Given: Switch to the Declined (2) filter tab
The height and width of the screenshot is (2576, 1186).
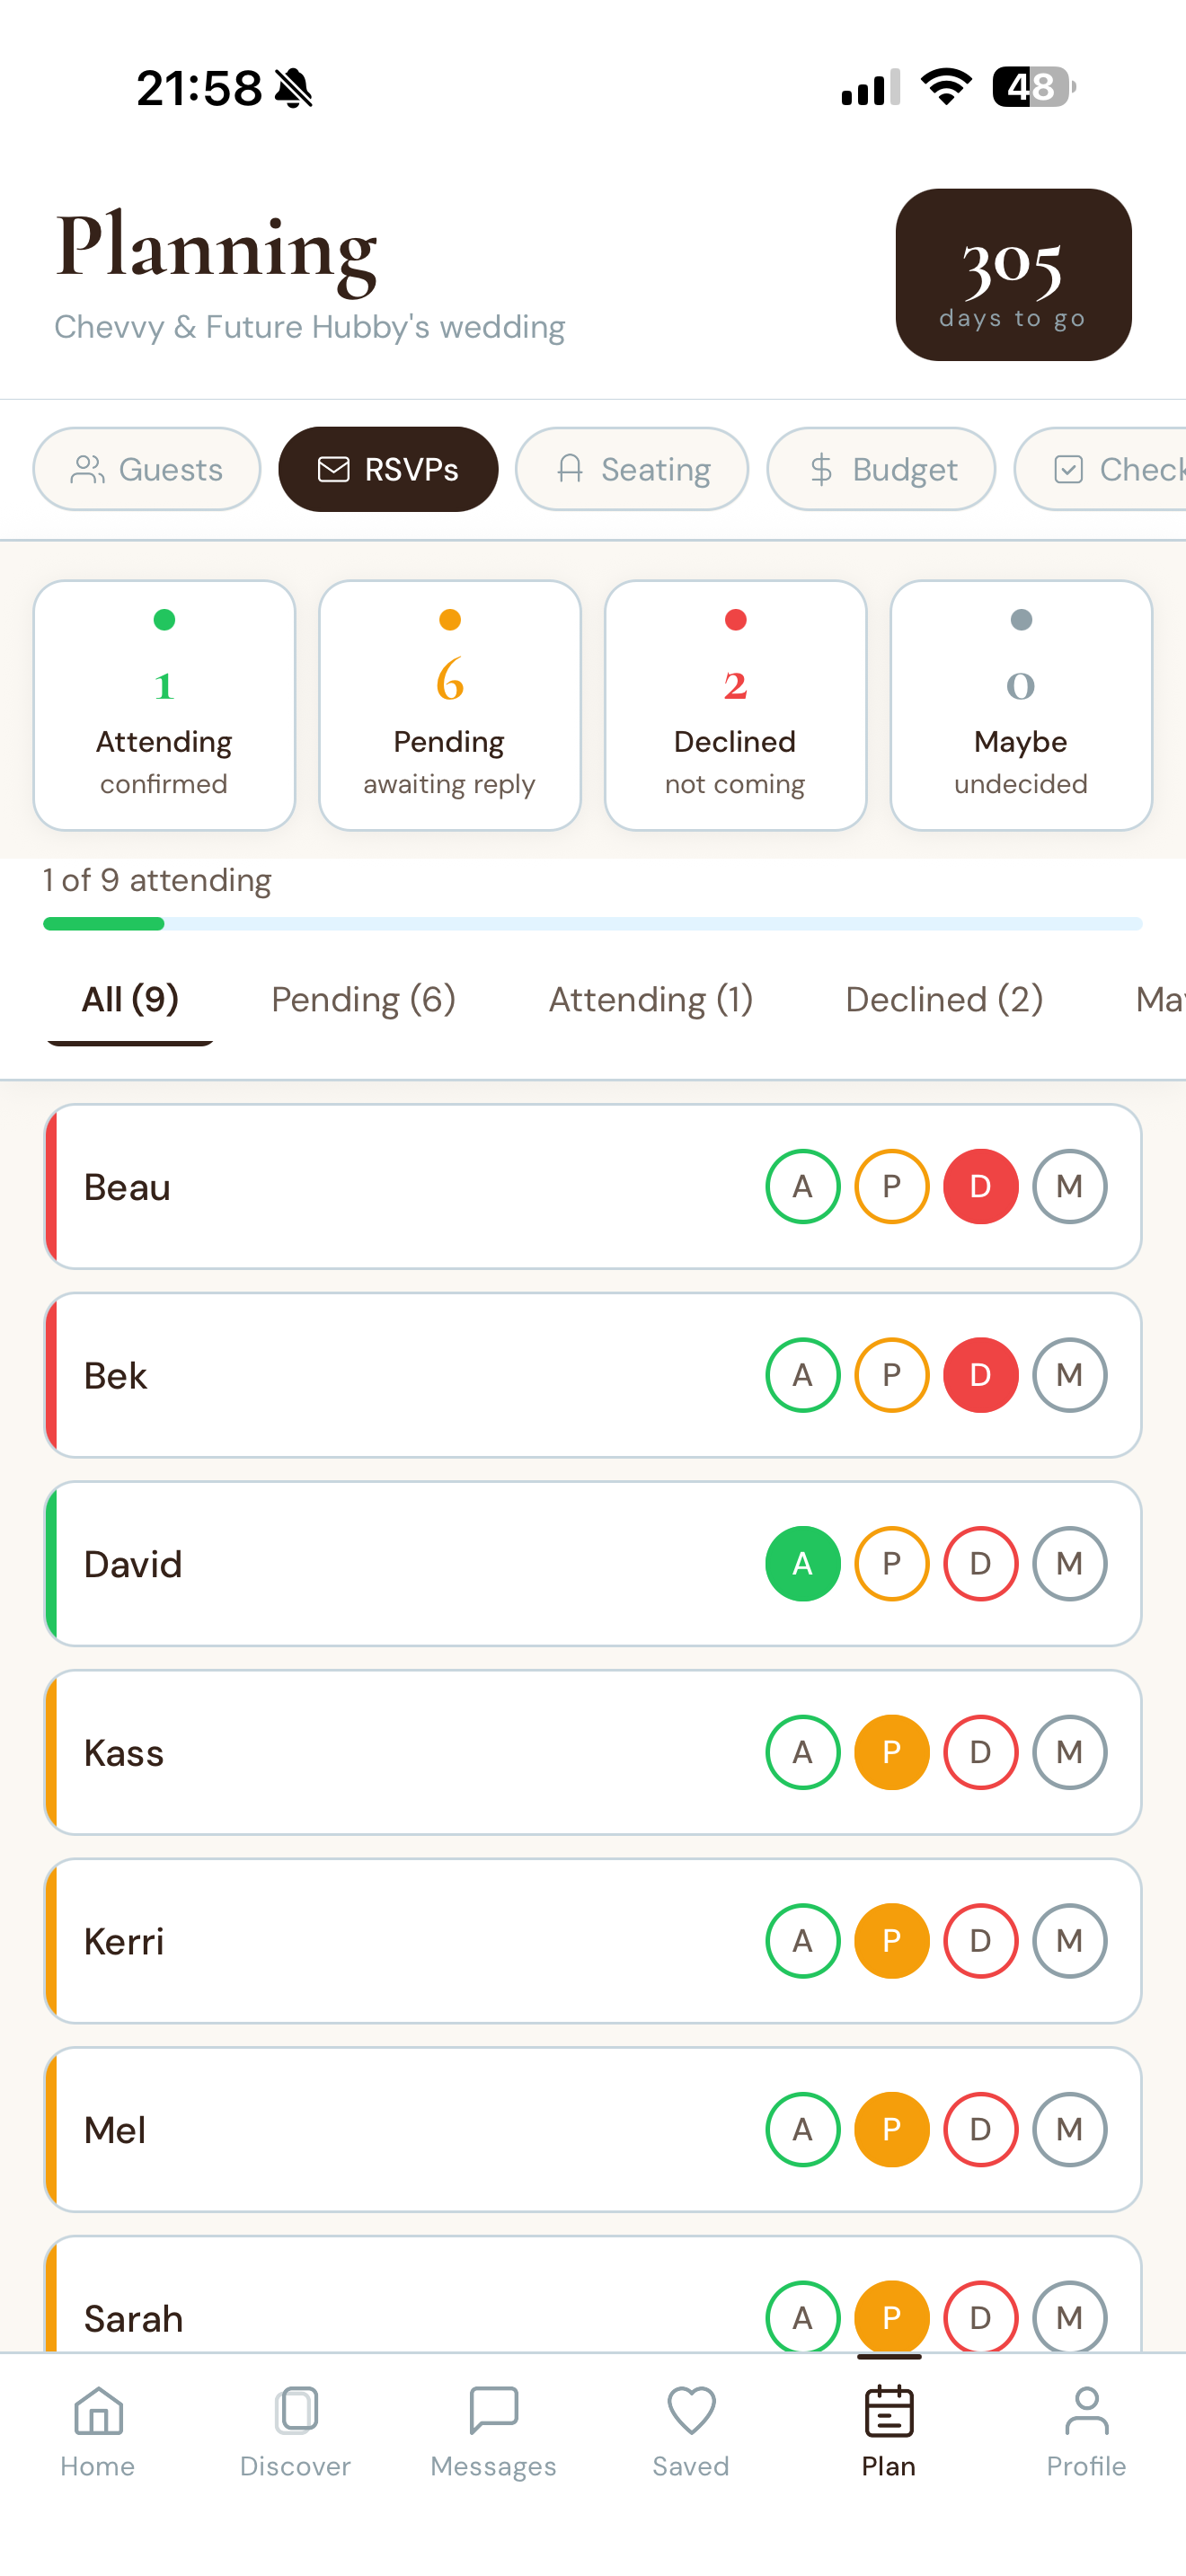Looking at the screenshot, I should [x=944, y=999].
